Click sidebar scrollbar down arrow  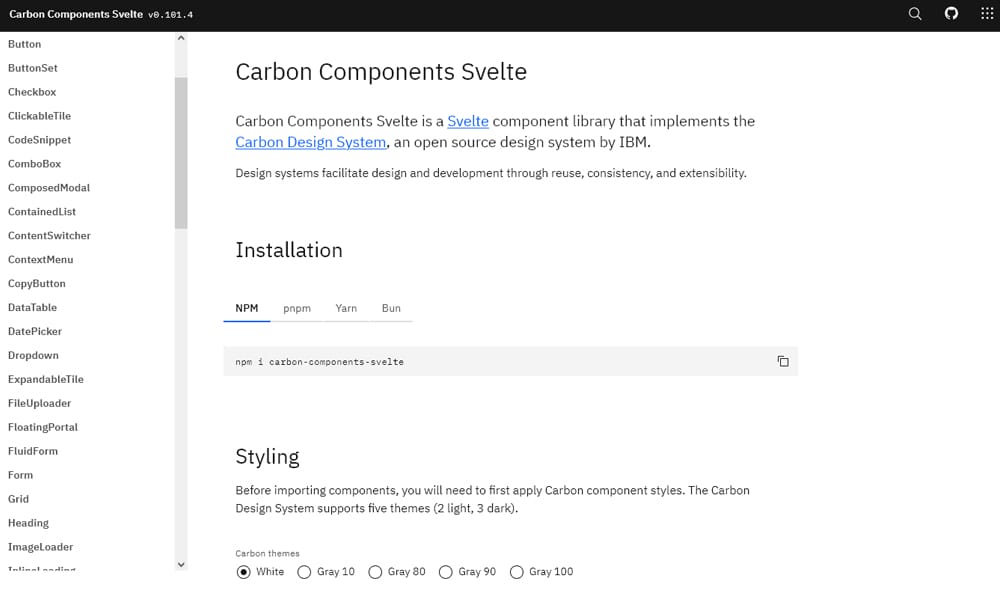[181, 564]
